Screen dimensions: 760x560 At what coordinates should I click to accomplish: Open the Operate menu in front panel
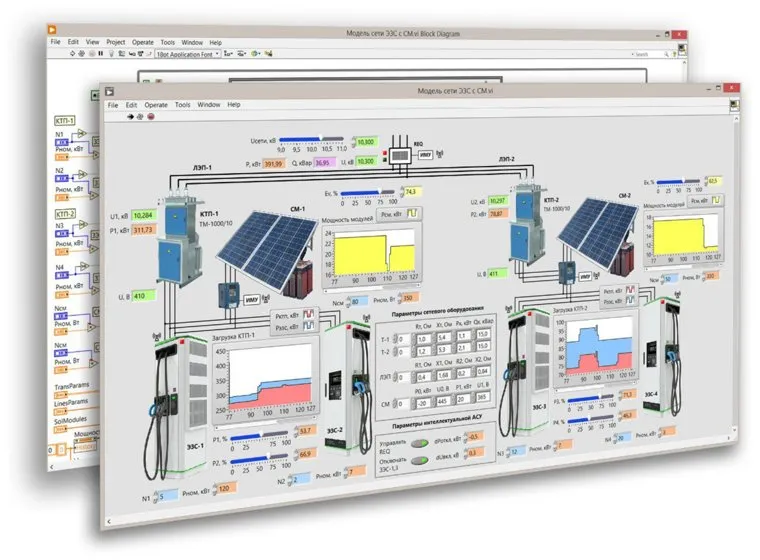(156, 104)
